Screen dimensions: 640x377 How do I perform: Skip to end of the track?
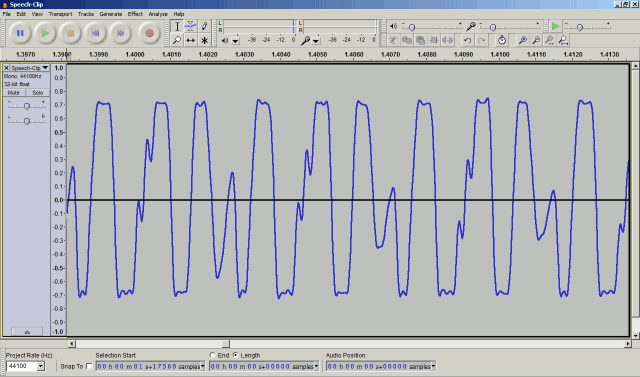[x=120, y=33]
